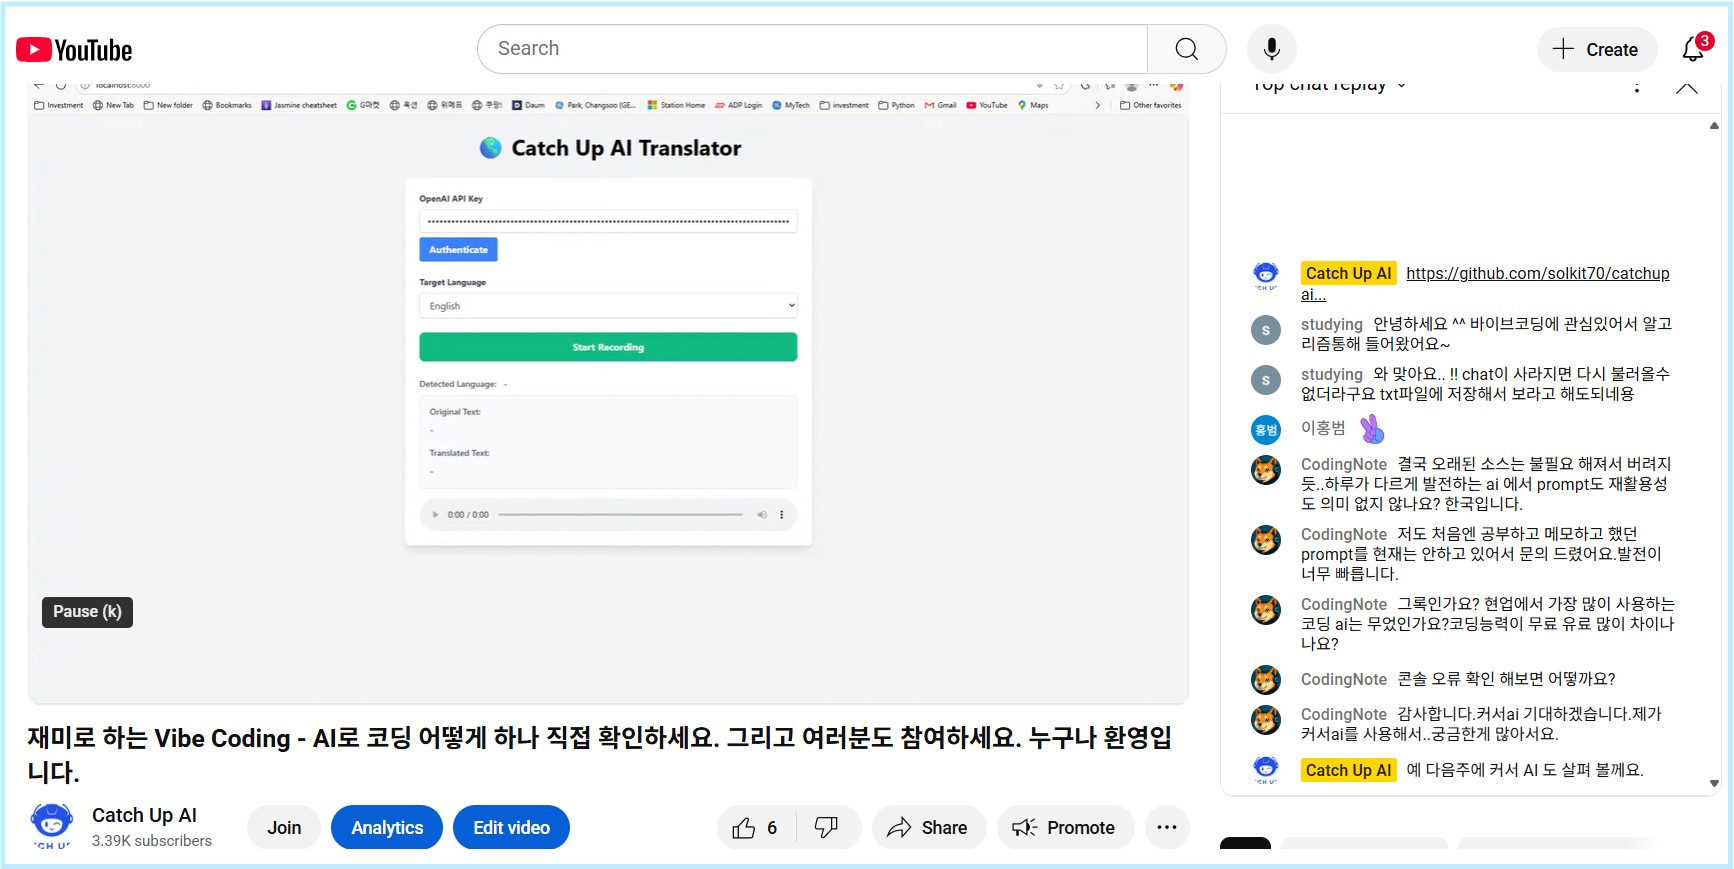This screenshot has height=869, width=1734.
Task: Click the 3.39K subscribers text
Action: tap(152, 841)
